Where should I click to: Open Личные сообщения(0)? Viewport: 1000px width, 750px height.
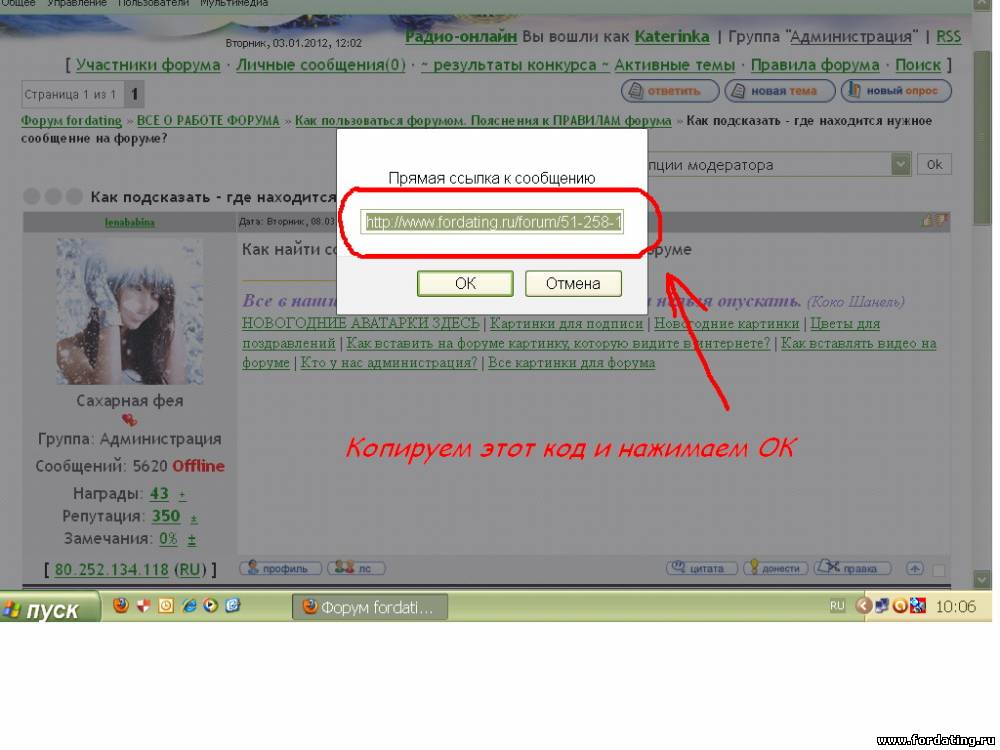click(321, 65)
